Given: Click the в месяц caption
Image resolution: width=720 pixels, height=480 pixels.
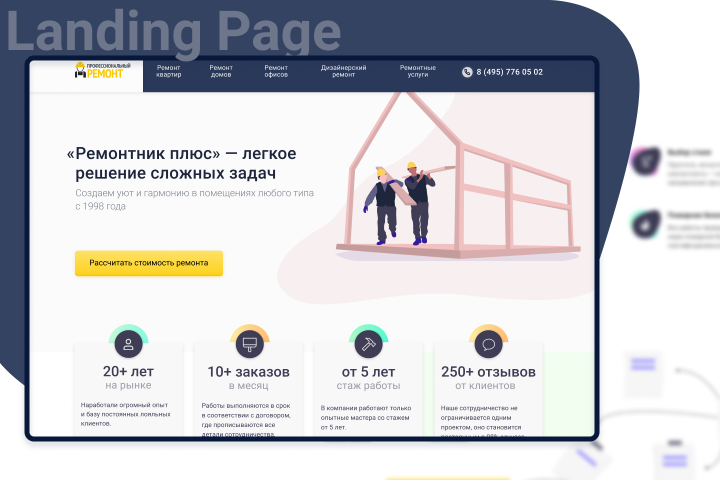Looking at the screenshot, I should click(x=248, y=386).
